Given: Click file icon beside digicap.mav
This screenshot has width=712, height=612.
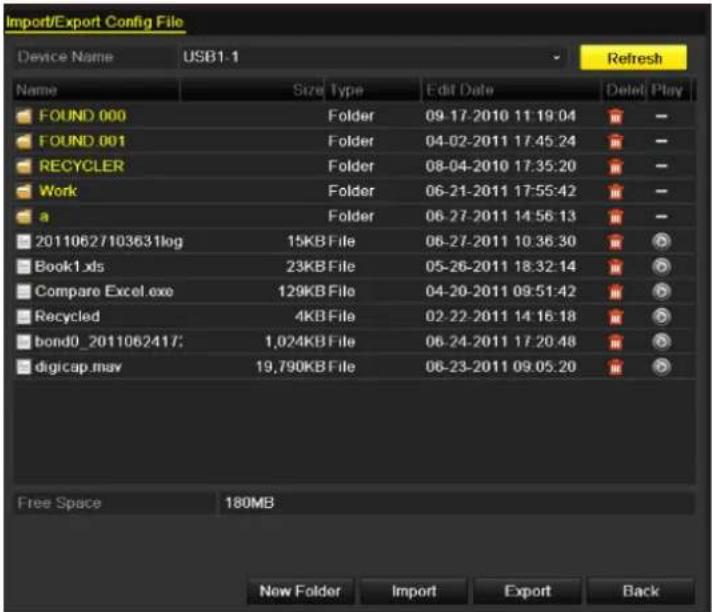Looking at the screenshot, I should 24,367.
